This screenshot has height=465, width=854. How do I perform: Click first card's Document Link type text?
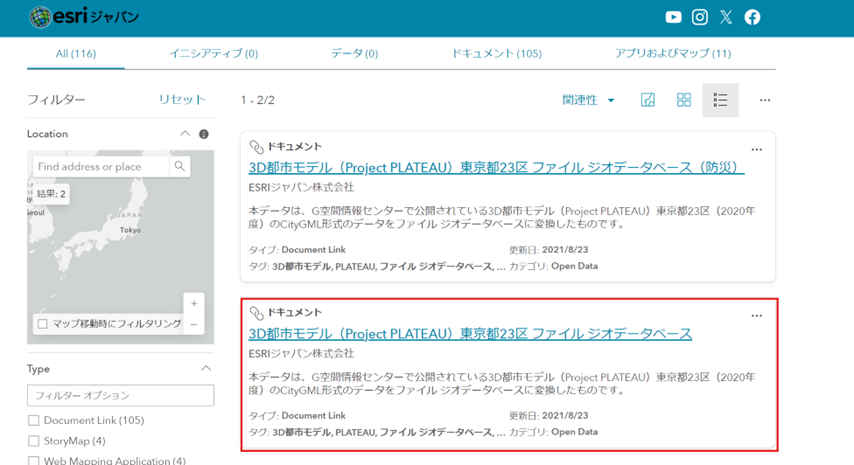point(313,249)
